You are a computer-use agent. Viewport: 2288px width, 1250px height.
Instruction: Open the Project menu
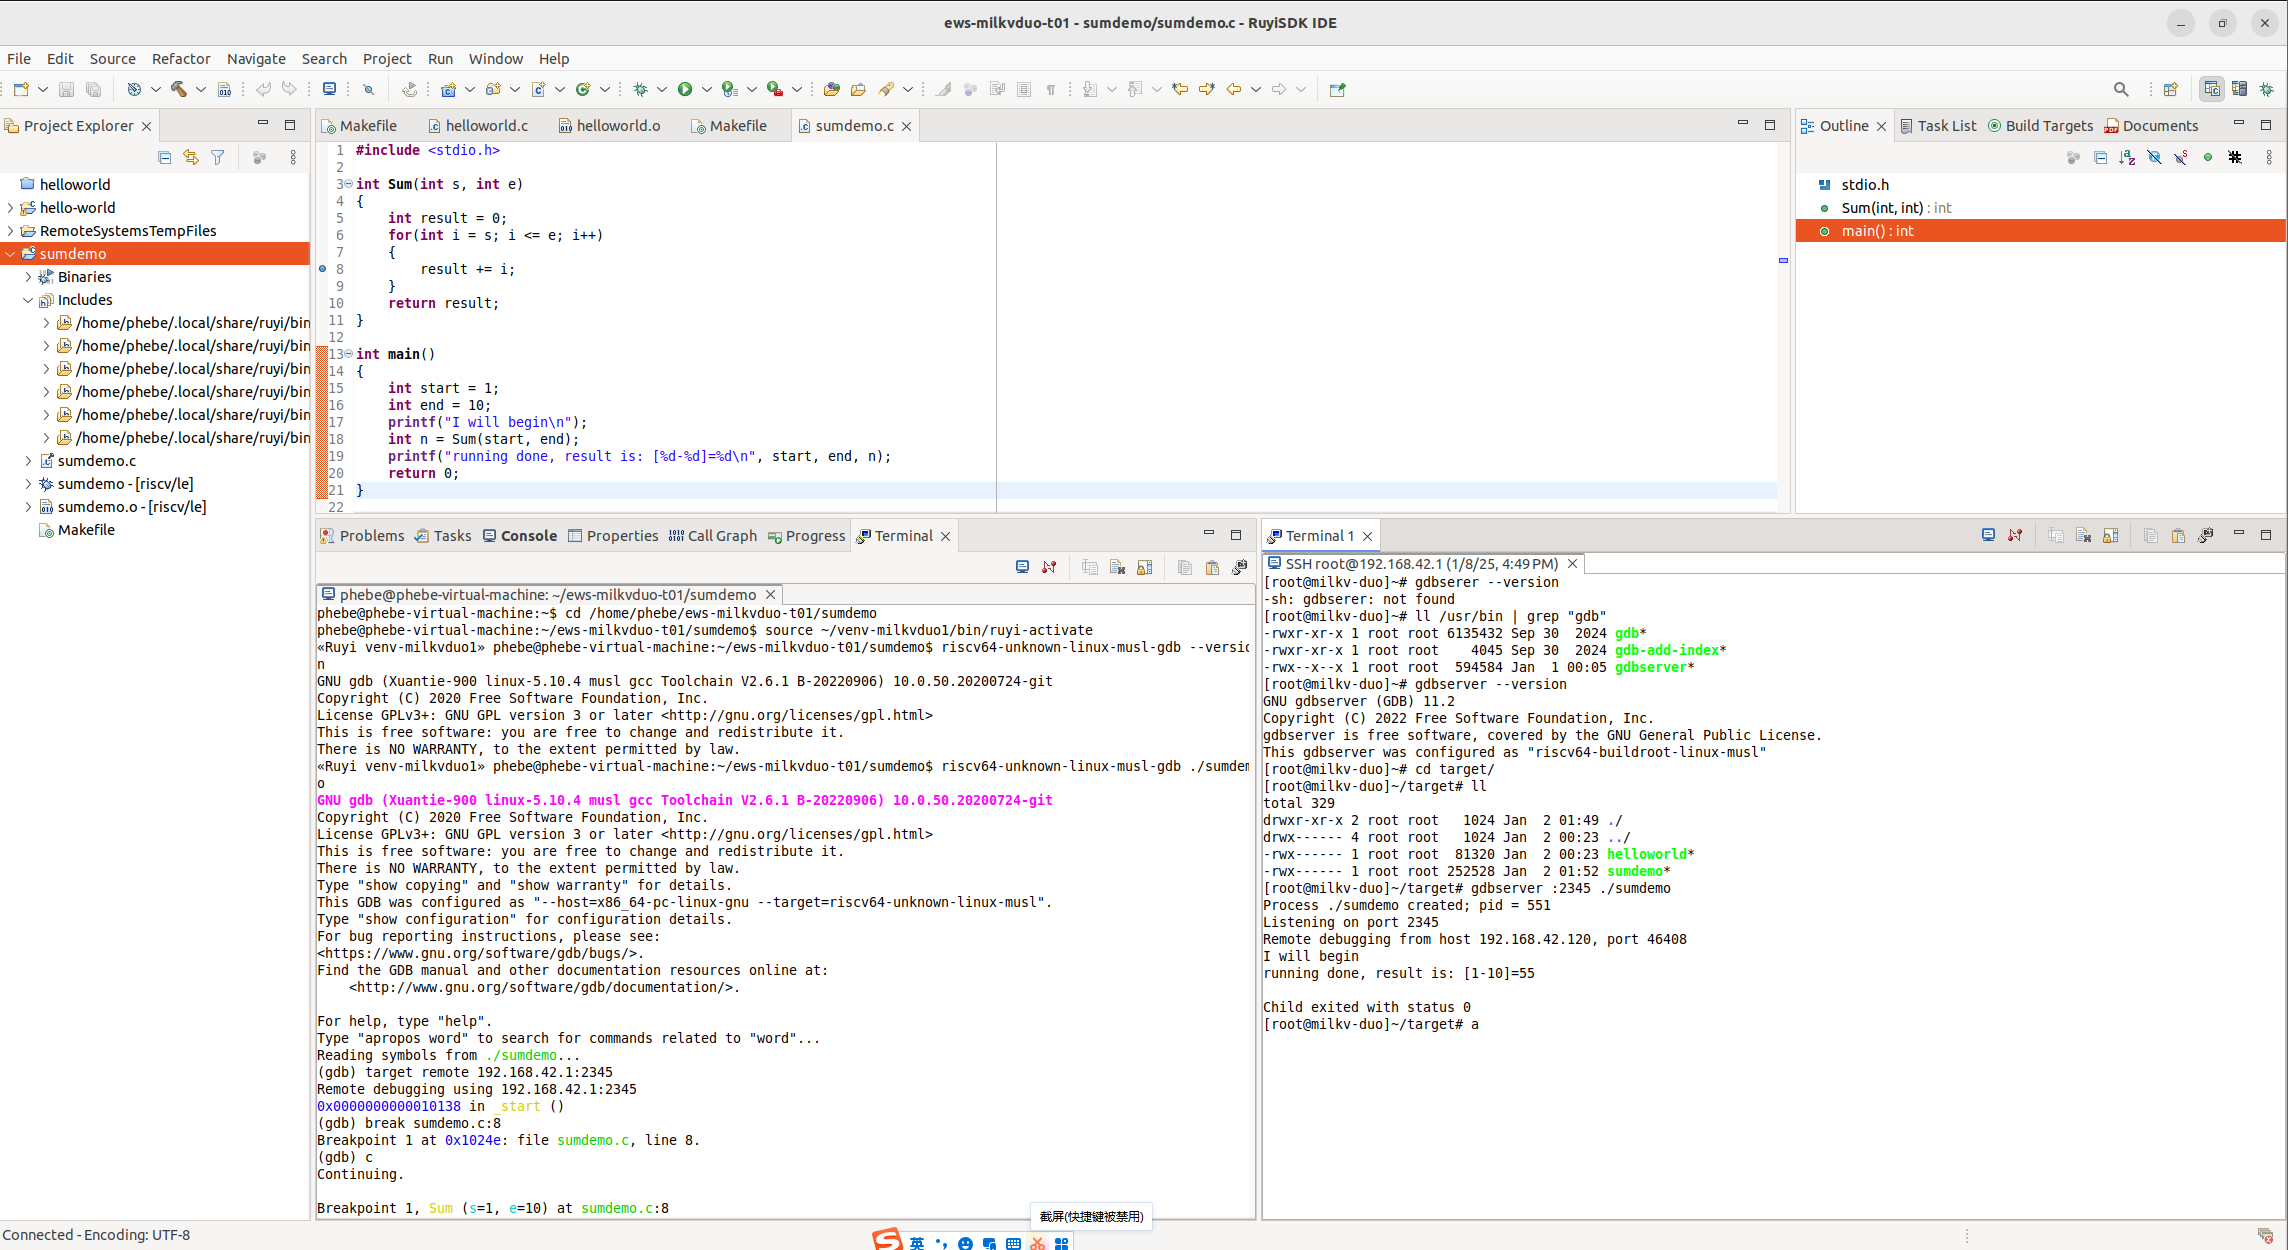[x=386, y=58]
